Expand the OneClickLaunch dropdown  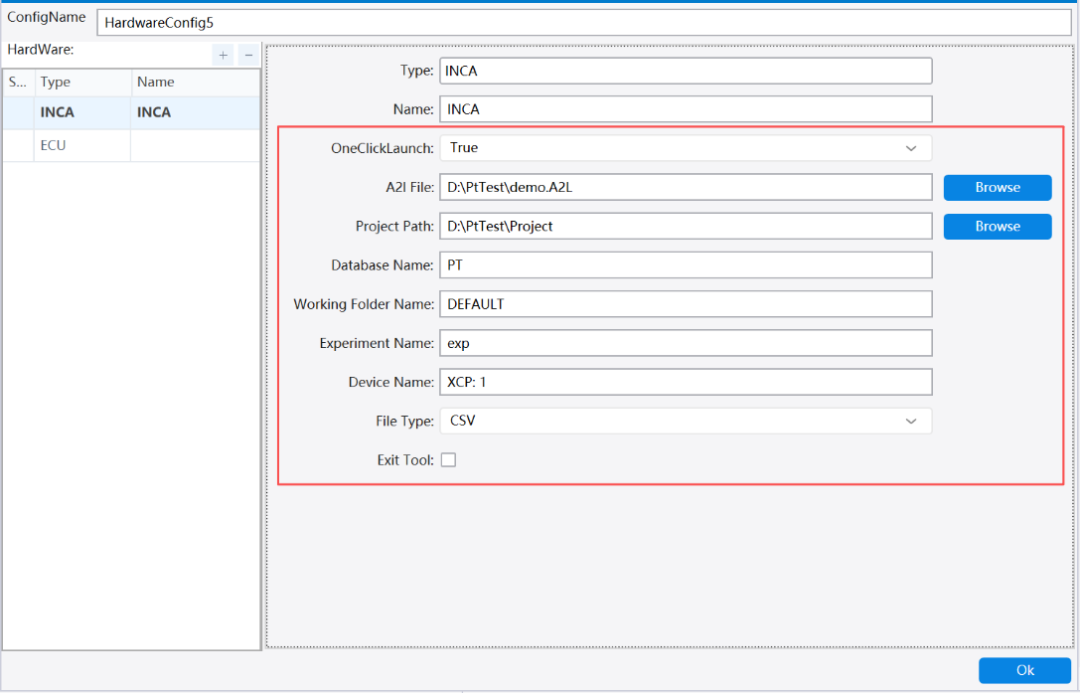[x=686, y=148]
